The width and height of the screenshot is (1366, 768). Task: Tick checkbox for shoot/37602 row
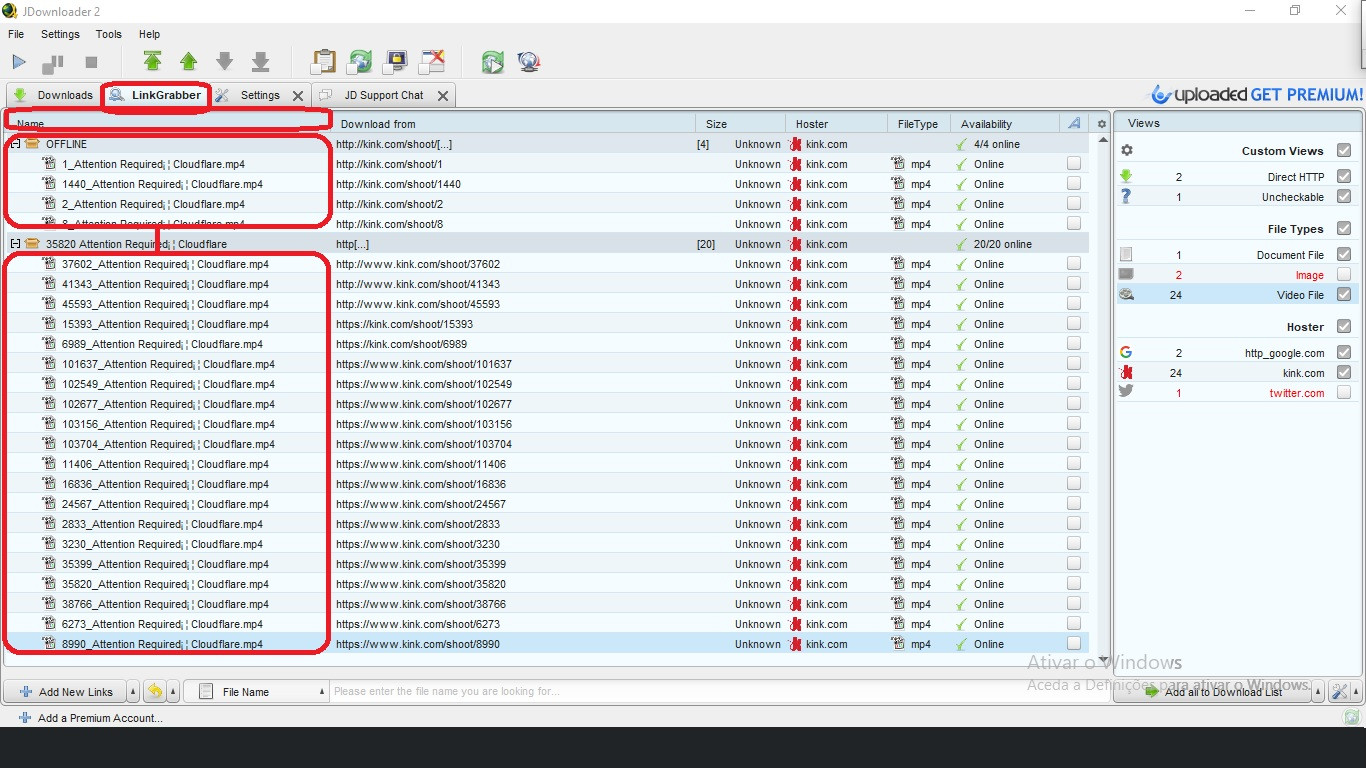click(1073, 264)
